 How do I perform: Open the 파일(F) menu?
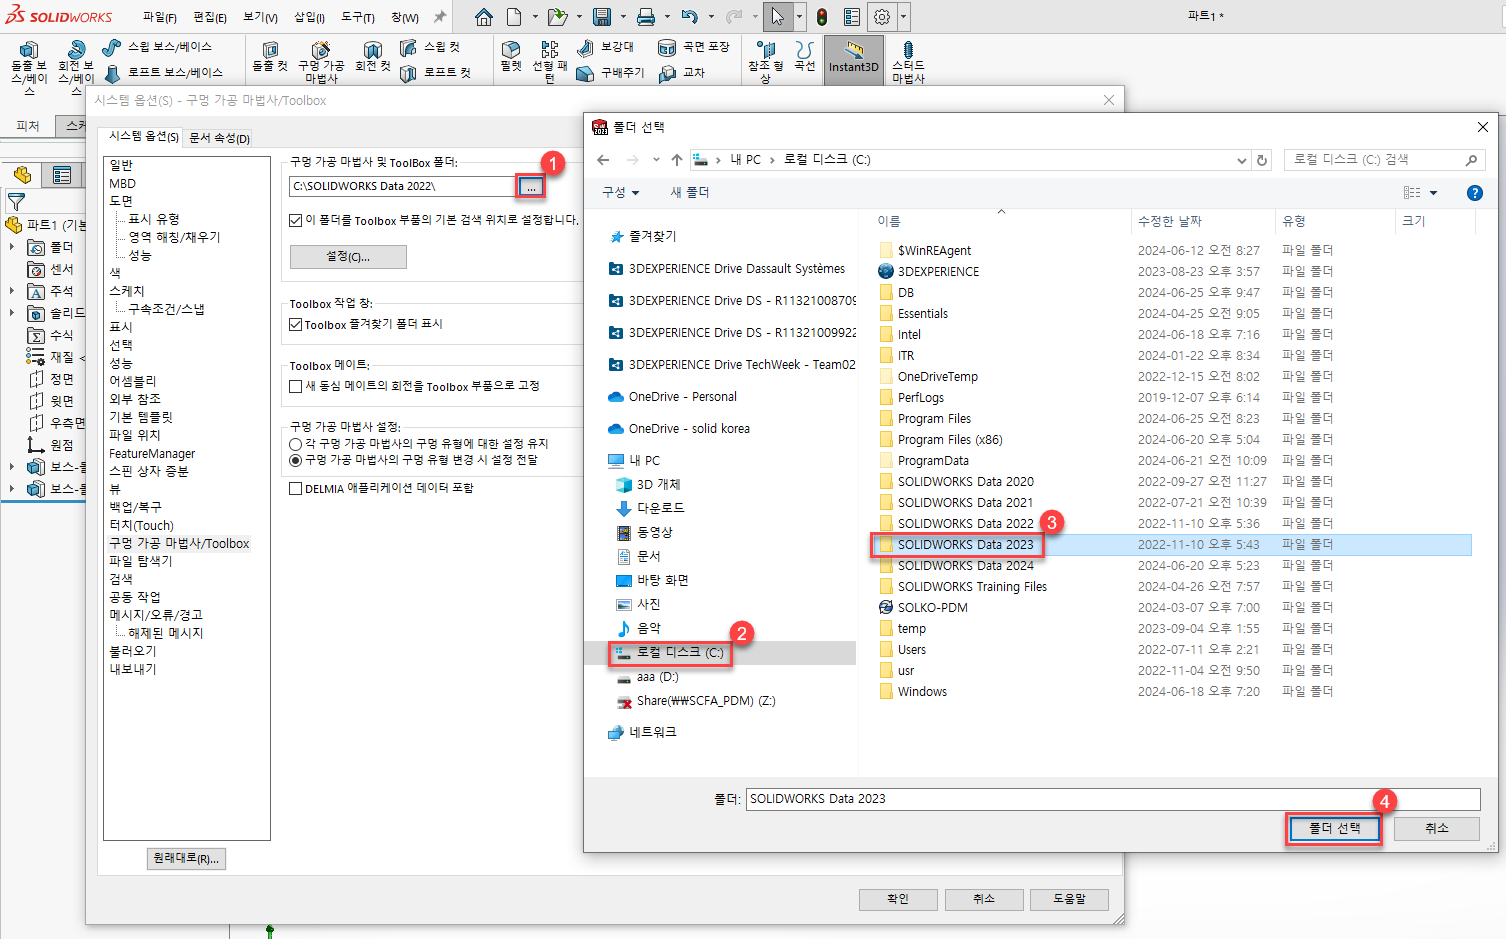point(159,17)
